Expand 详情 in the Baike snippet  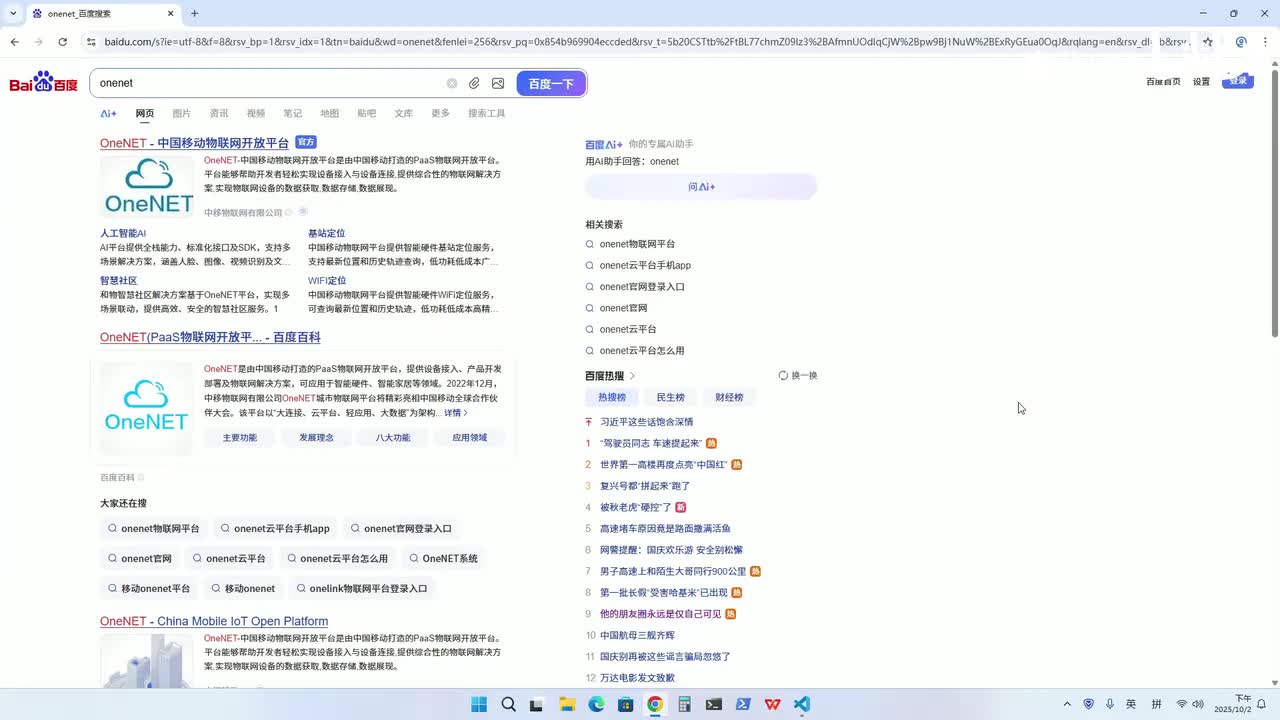click(x=456, y=413)
